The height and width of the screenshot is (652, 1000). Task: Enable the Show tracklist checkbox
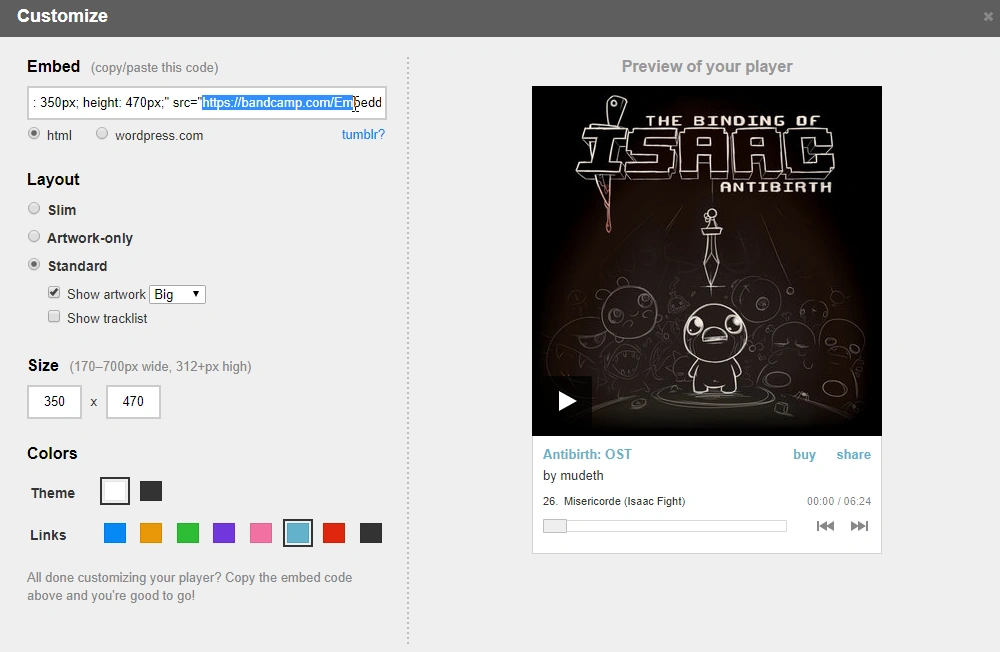click(54, 317)
